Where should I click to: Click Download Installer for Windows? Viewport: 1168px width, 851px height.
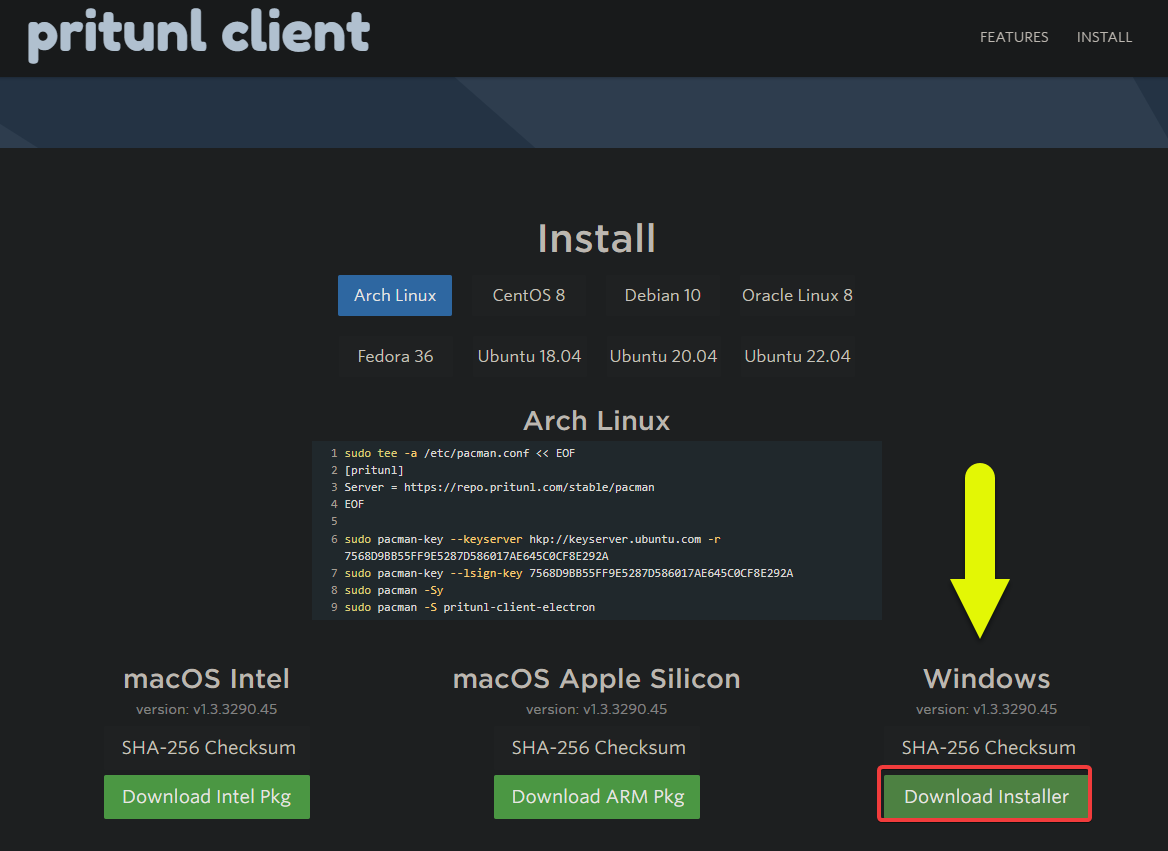pyautogui.click(x=986, y=797)
